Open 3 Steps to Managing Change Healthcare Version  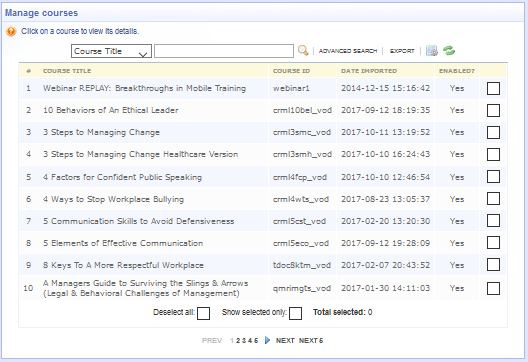[140, 154]
